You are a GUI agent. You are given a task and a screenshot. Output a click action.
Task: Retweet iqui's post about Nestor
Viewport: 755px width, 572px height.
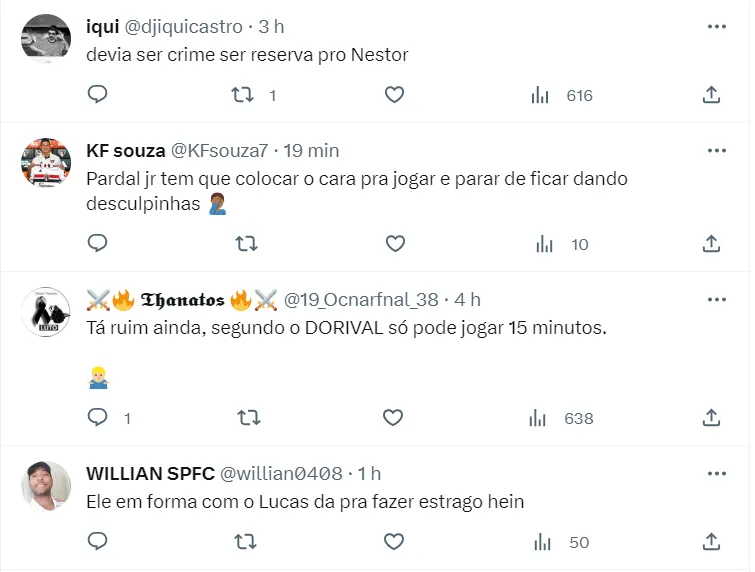tap(243, 95)
